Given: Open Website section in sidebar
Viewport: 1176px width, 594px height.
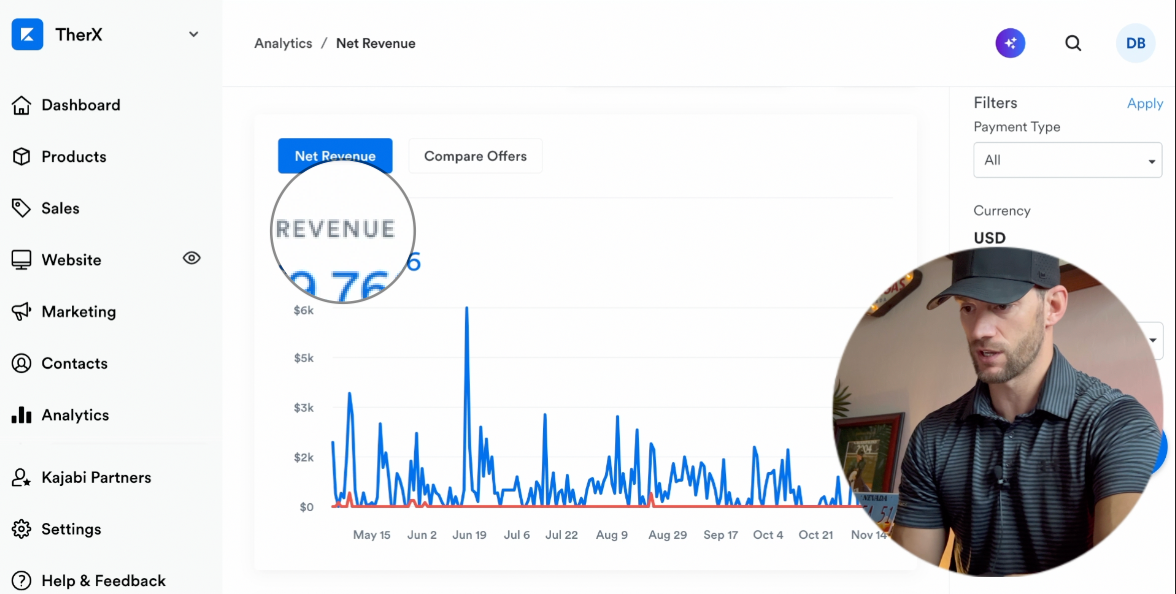Looking at the screenshot, I should (x=71, y=260).
